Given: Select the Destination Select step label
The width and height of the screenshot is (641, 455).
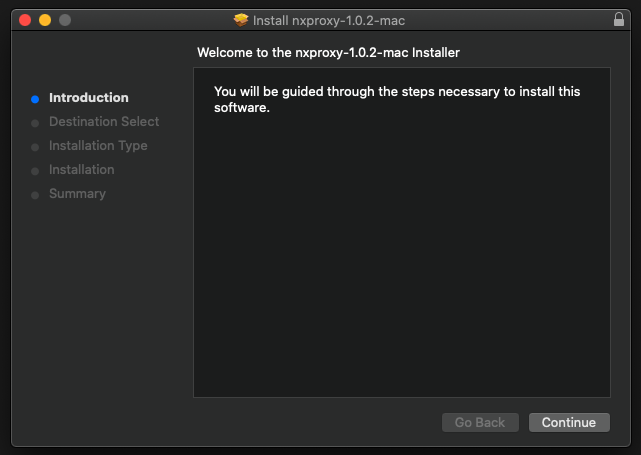Looking at the screenshot, I should (x=104, y=121).
